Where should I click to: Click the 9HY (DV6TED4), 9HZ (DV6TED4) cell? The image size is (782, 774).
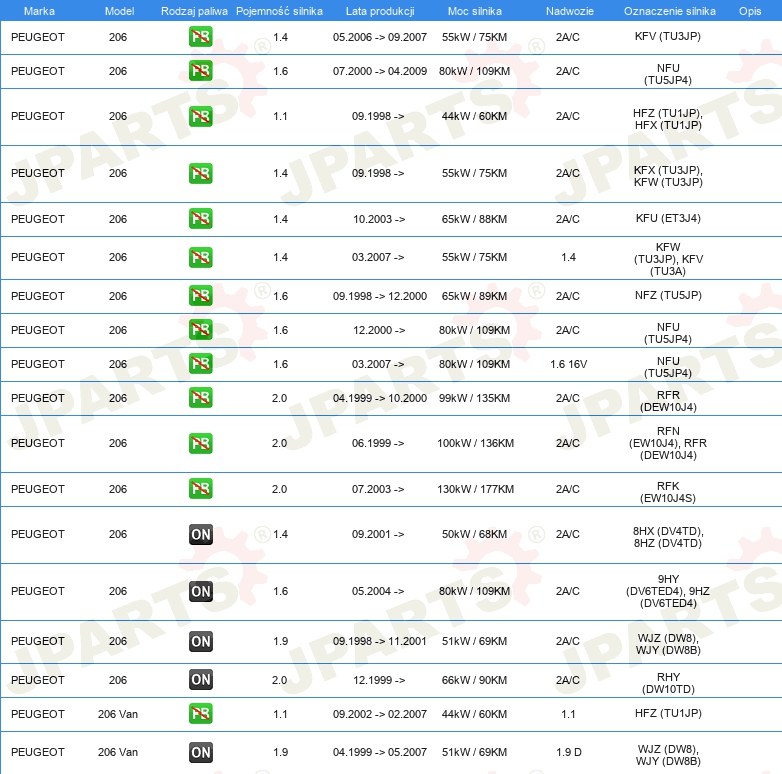[668, 591]
